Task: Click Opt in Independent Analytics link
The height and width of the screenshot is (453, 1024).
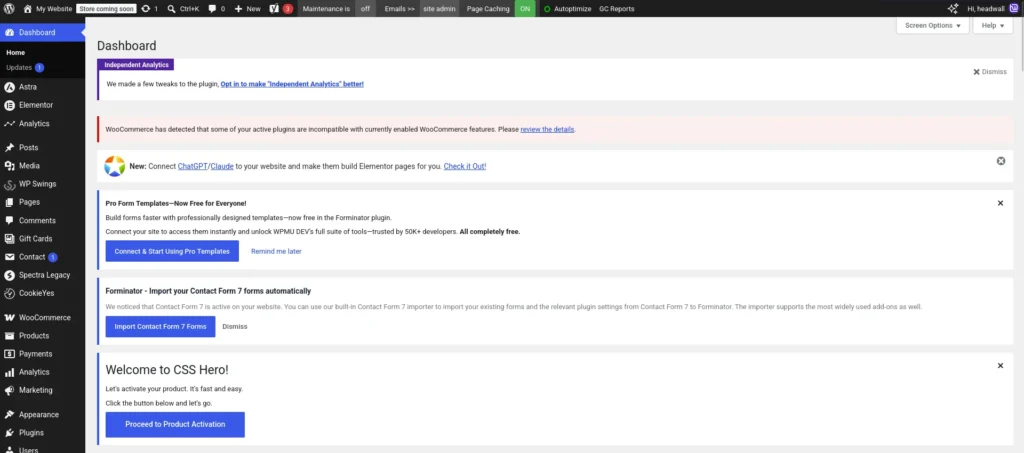Action: (x=292, y=84)
